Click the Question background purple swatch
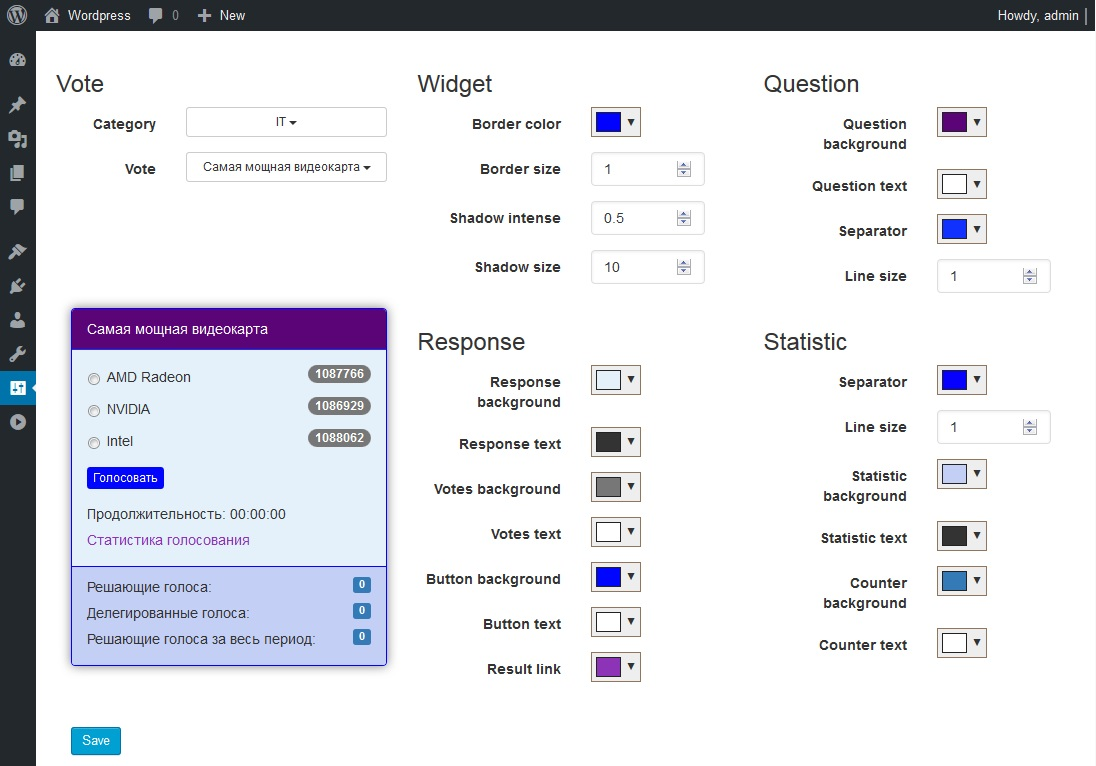This screenshot has height=766, width=1096. [953, 122]
